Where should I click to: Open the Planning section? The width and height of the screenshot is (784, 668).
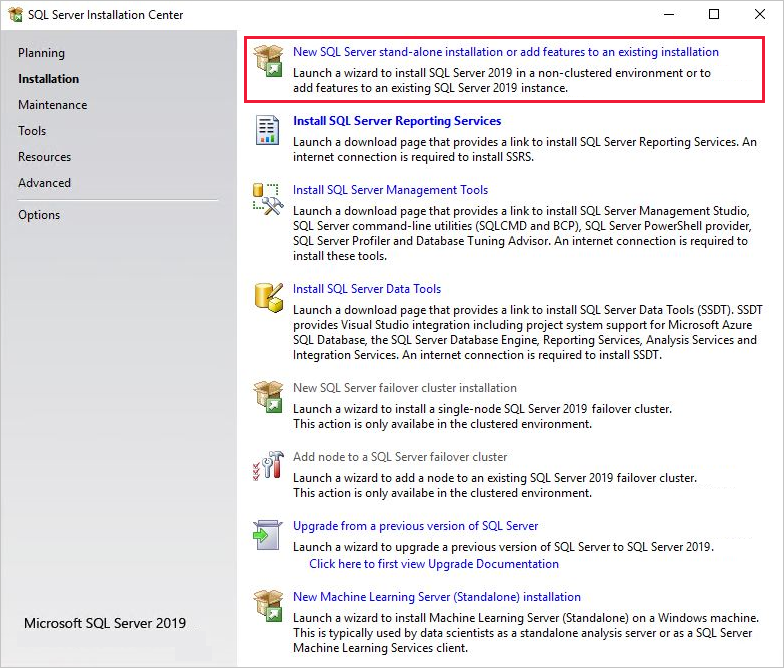coord(42,53)
